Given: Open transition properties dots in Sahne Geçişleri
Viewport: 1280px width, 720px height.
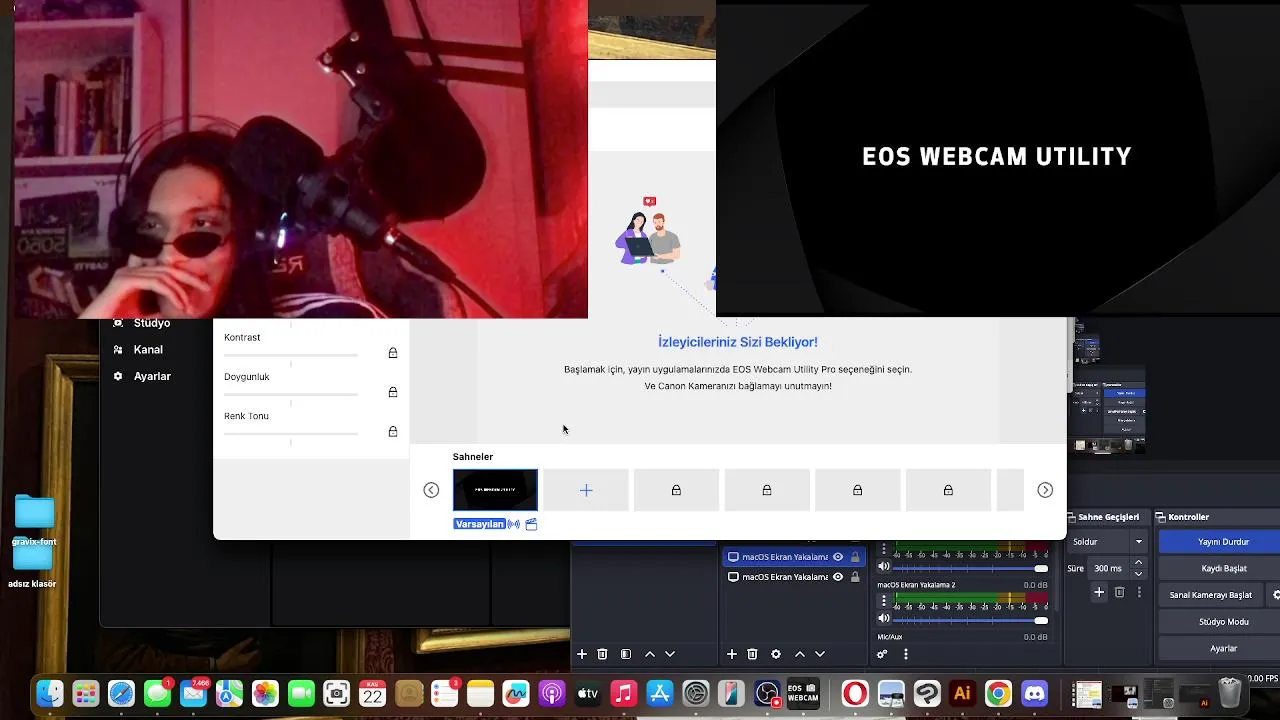Looking at the screenshot, I should (1139, 592).
